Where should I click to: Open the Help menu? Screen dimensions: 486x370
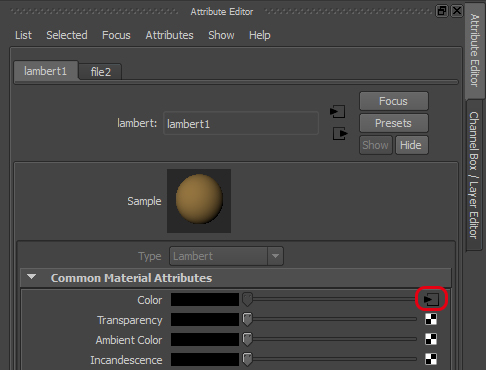coord(260,35)
